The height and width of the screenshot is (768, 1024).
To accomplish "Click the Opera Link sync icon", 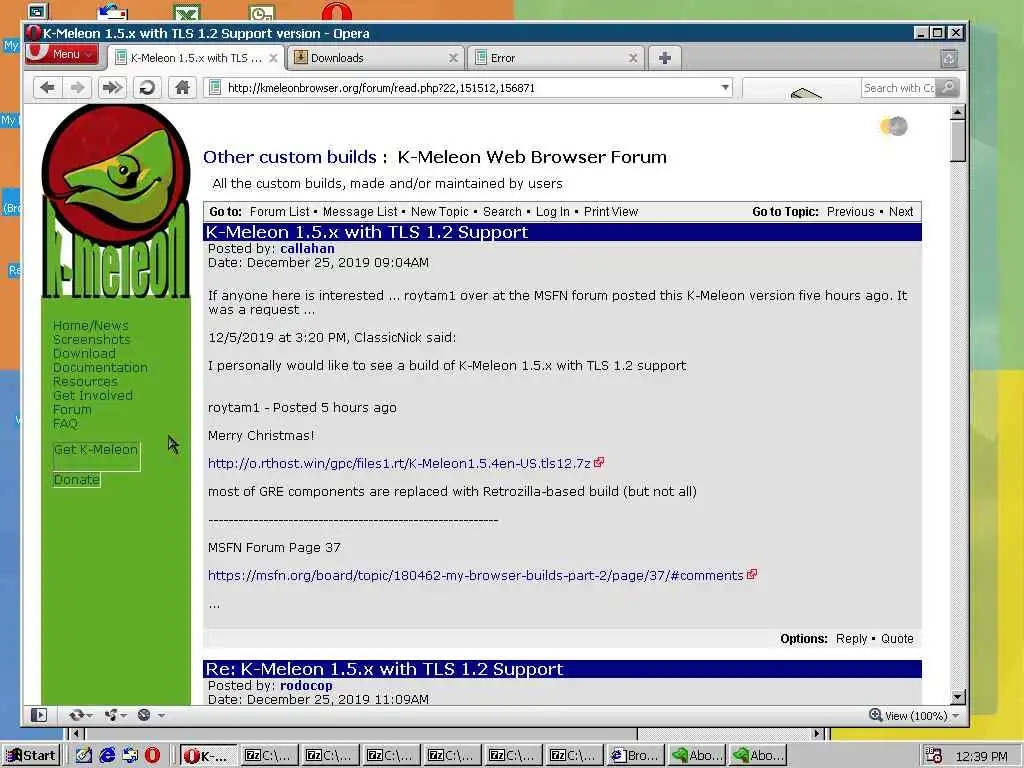I will coord(77,715).
